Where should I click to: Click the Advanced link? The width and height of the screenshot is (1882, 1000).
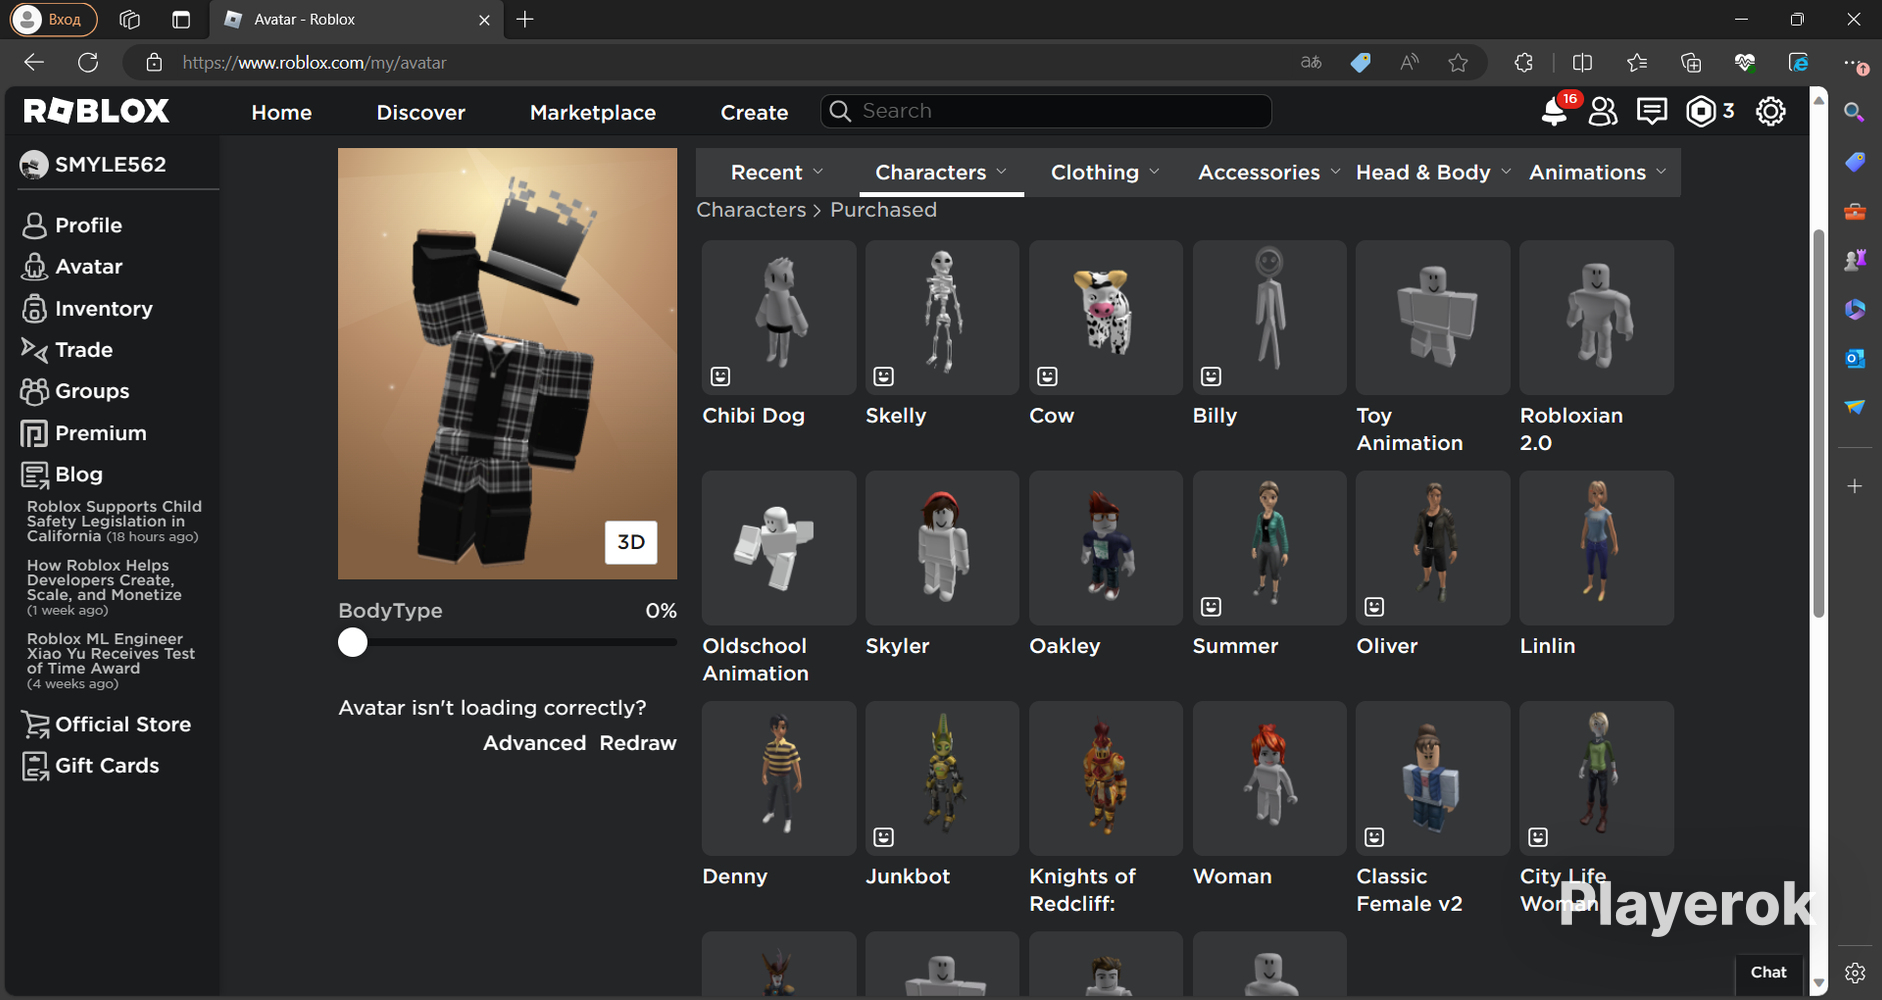coord(535,743)
